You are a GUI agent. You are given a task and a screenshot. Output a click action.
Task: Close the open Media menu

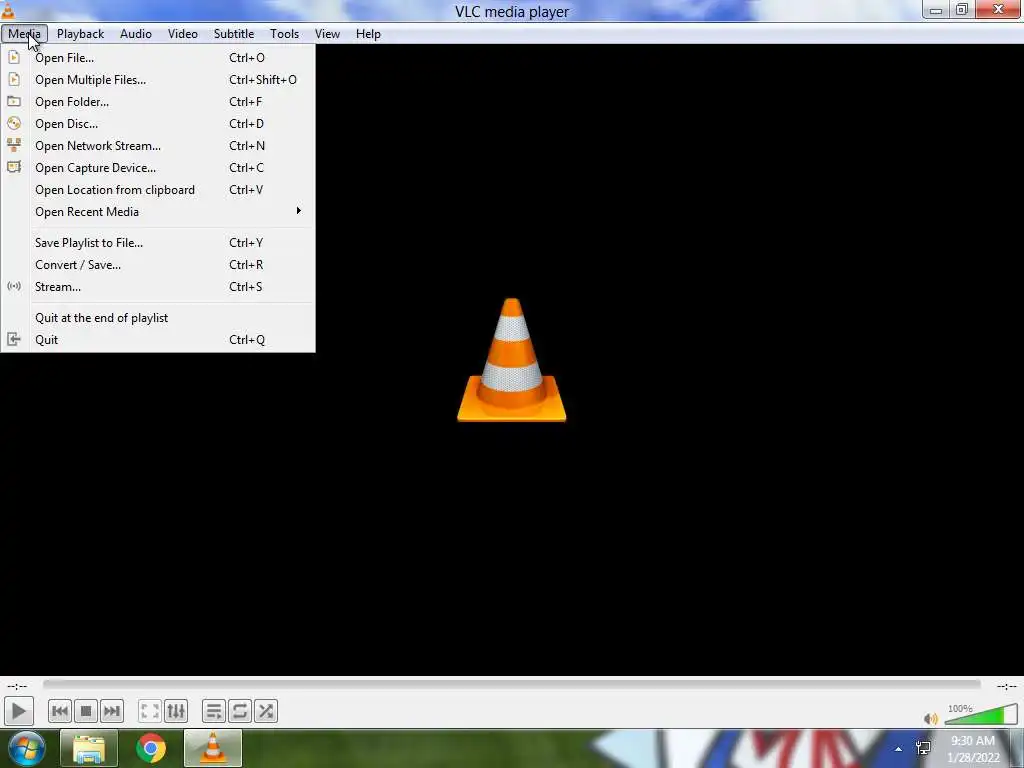(x=24, y=34)
